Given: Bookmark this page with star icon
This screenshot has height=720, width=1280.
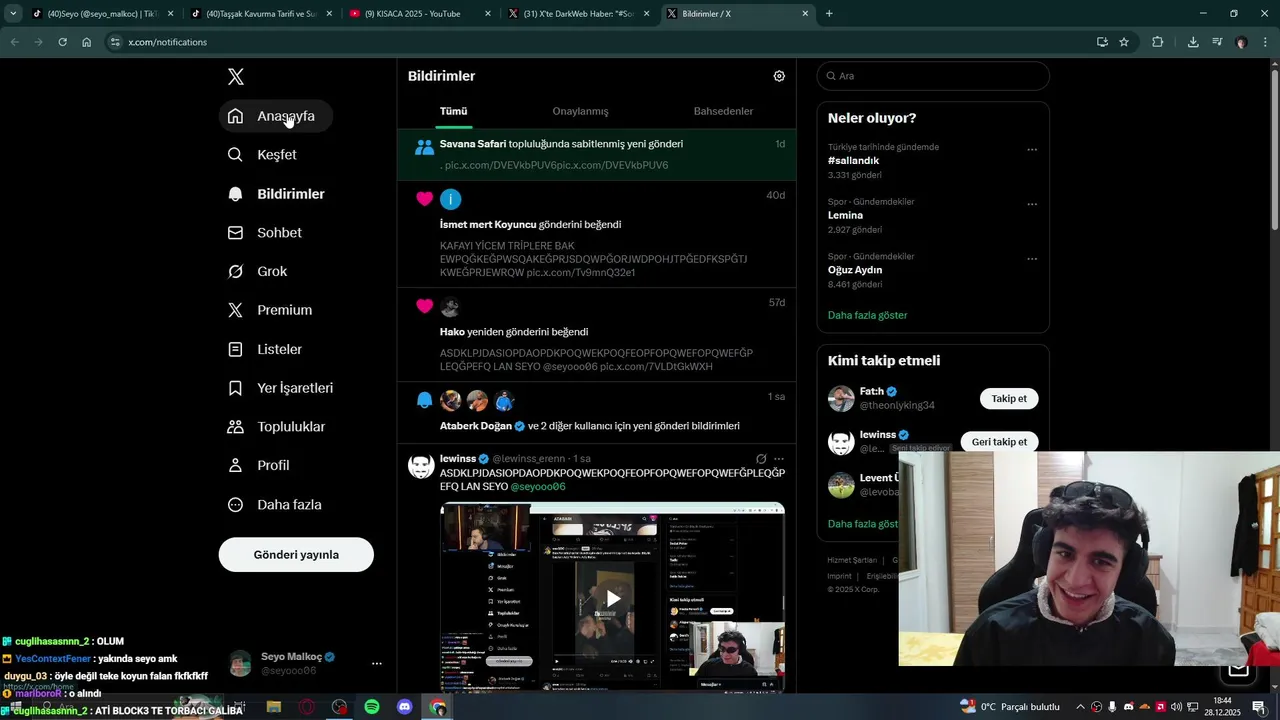Looking at the screenshot, I should coord(1124,42).
